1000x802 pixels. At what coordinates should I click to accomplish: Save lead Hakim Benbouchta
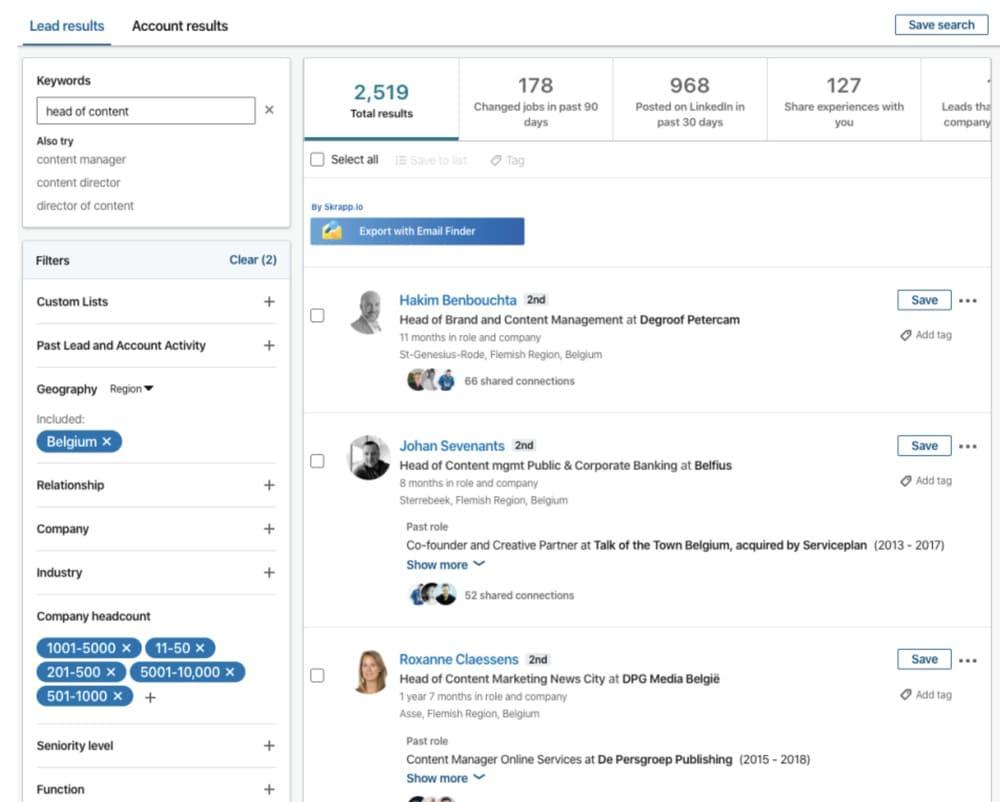pyautogui.click(x=924, y=300)
